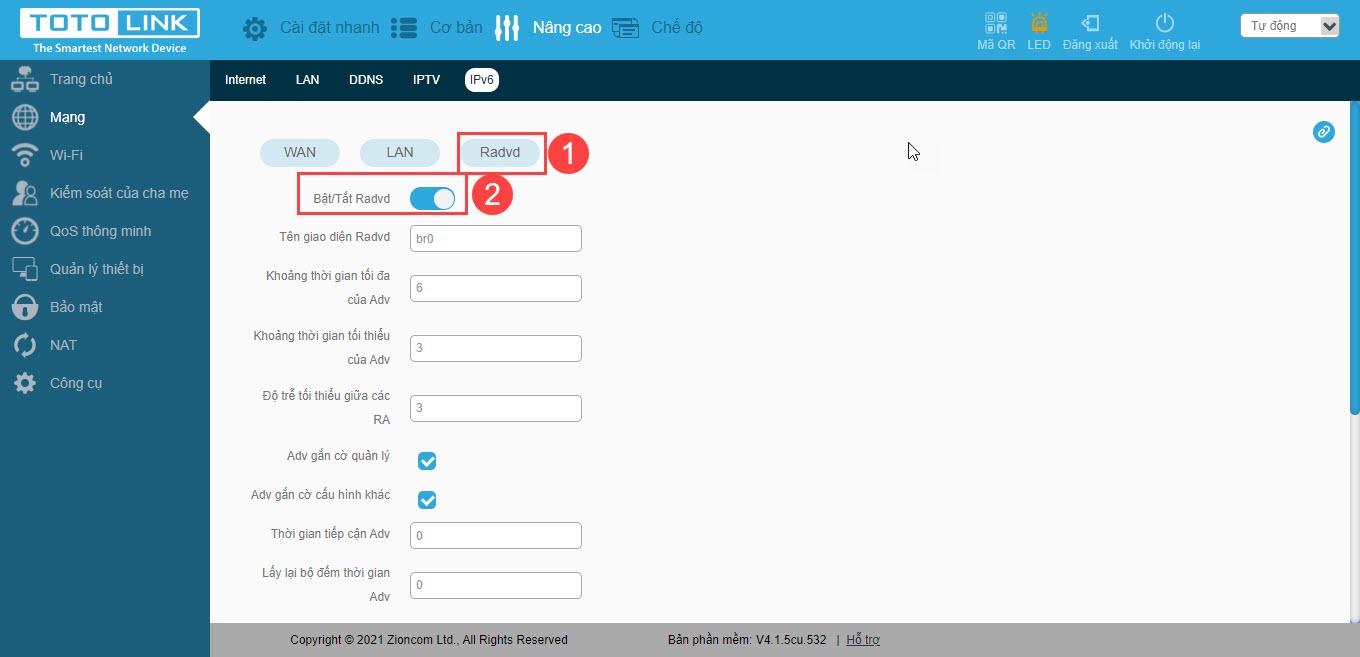
Task: Uncheck Adv gắn cờ quản lý checkbox
Action: (427, 461)
